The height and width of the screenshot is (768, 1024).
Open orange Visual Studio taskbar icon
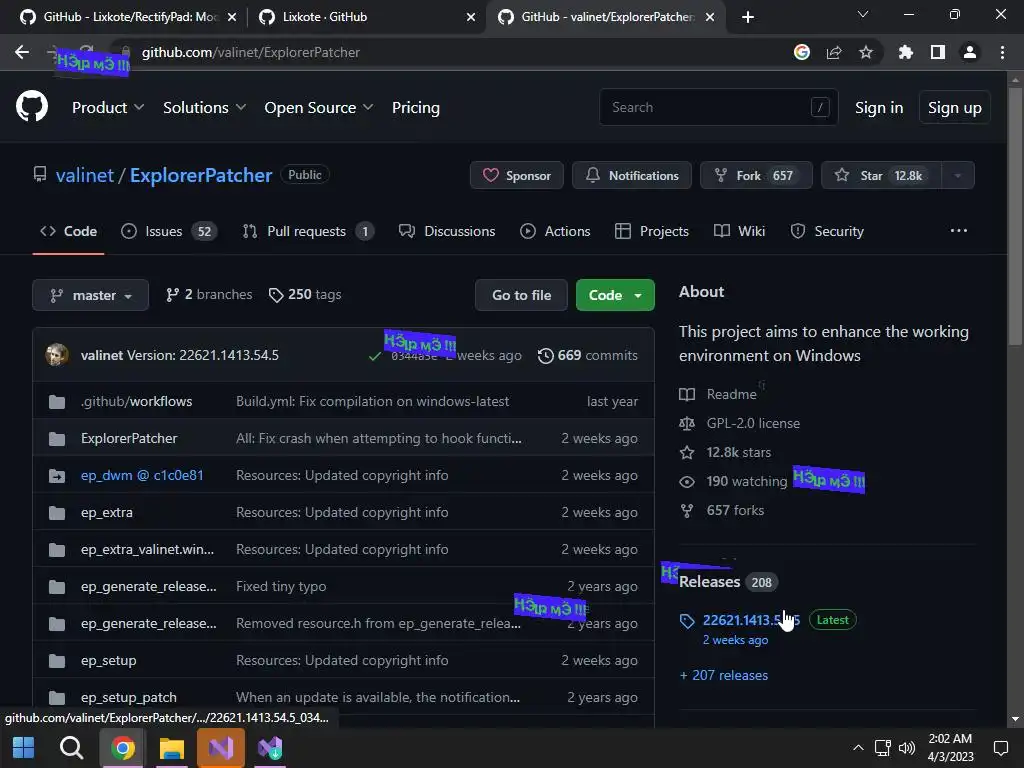coord(221,748)
